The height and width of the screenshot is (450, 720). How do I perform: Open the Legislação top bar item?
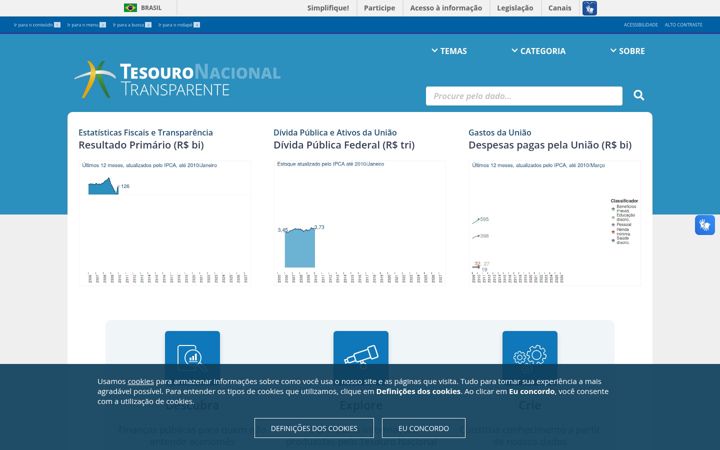(x=515, y=8)
